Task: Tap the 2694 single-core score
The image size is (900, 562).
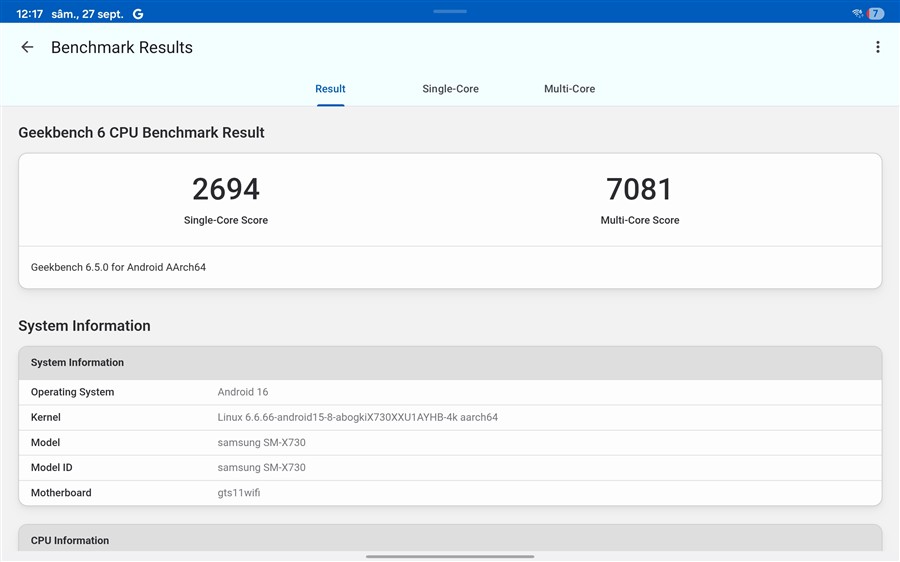Action: click(226, 189)
